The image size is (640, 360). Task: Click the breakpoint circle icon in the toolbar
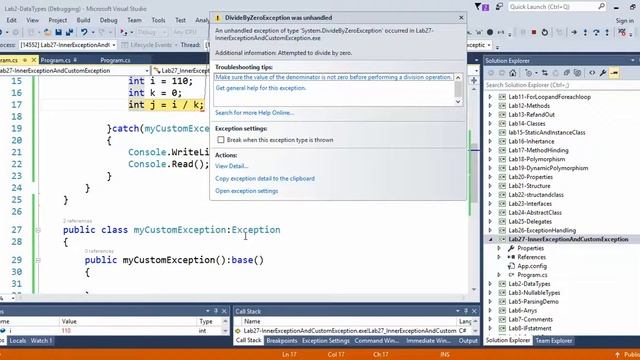point(490,32)
